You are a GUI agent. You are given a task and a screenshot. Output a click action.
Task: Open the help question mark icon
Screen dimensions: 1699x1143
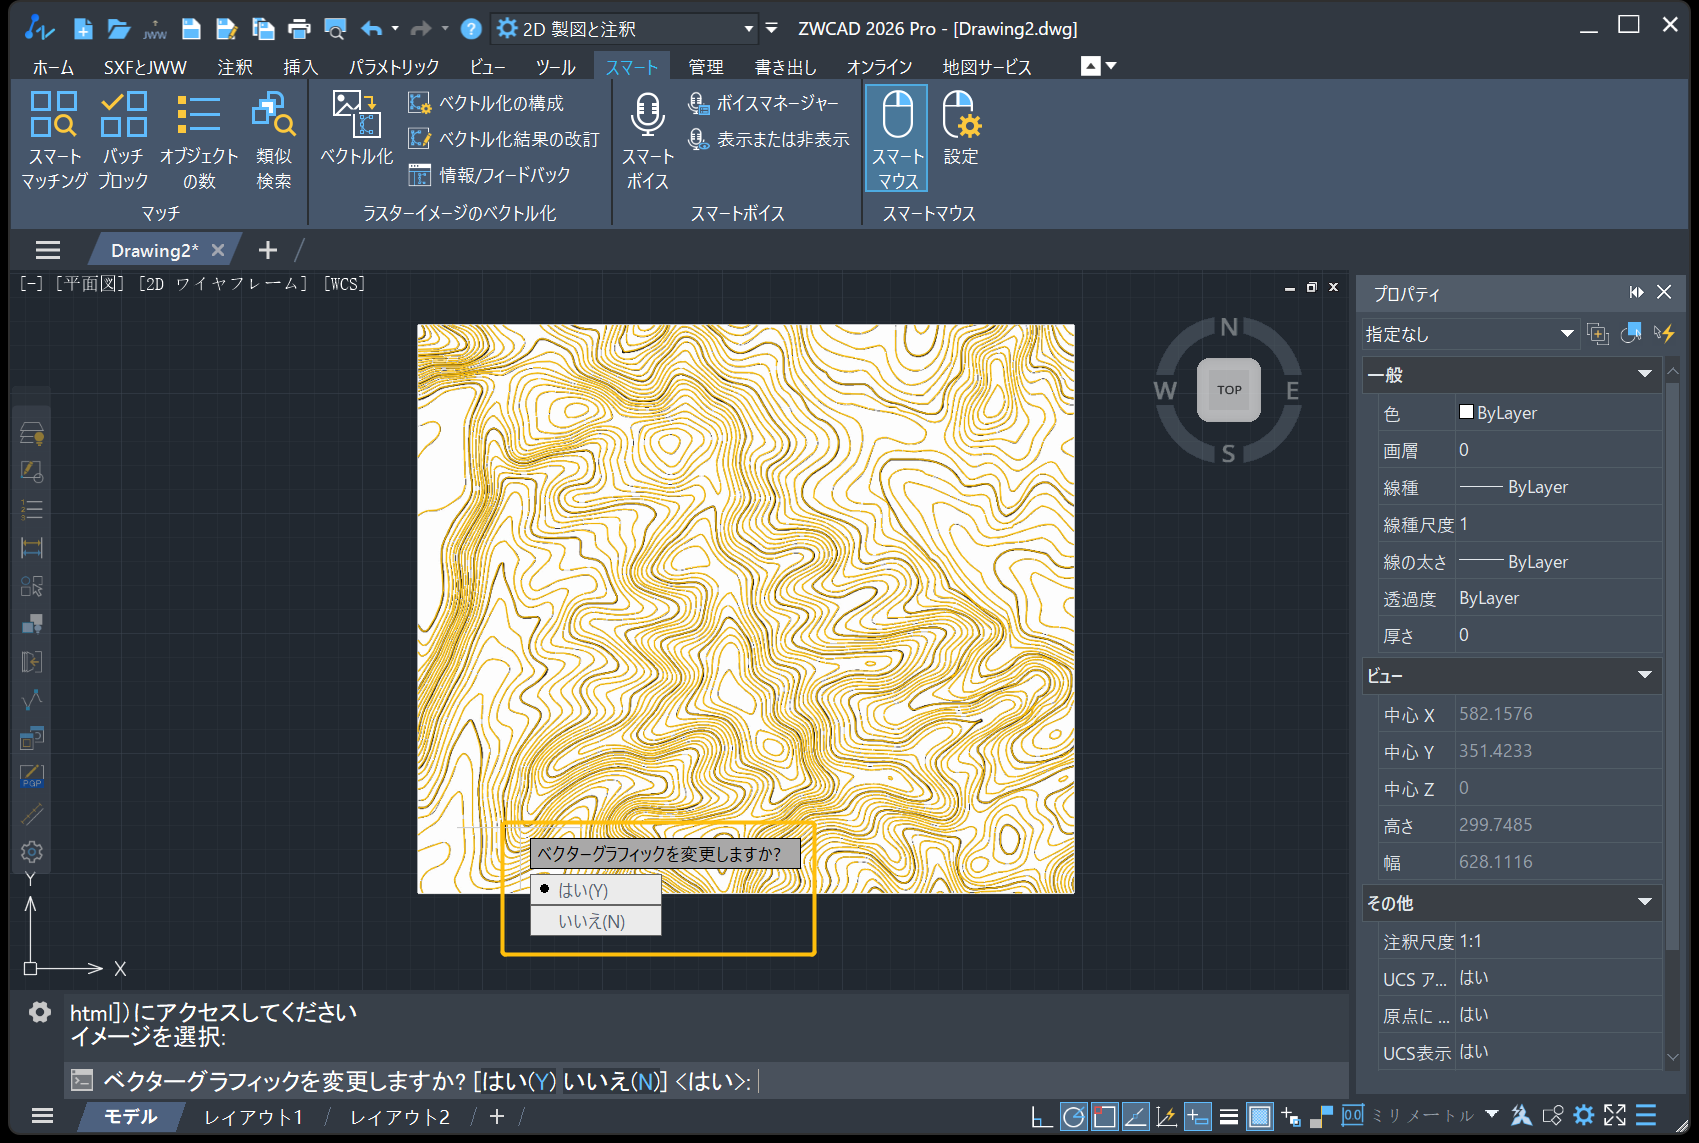click(471, 29)
